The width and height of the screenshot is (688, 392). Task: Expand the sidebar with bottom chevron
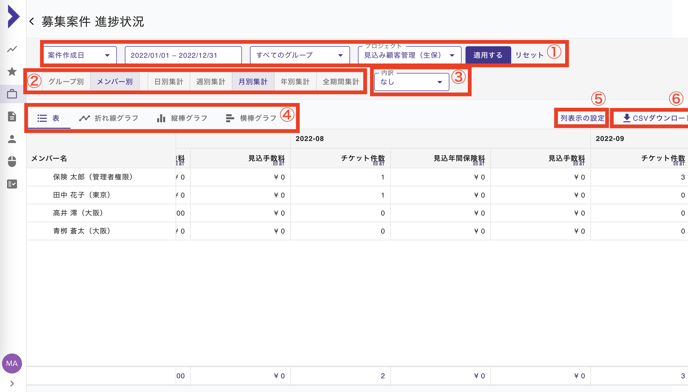12,384
